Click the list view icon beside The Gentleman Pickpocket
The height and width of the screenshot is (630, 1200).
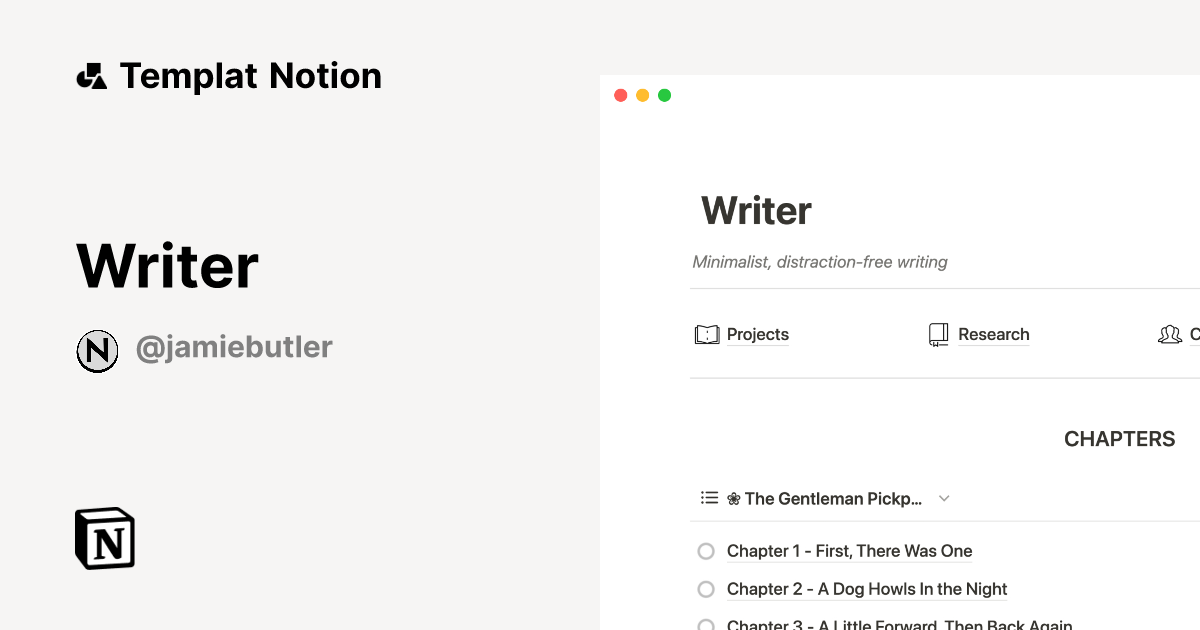tap(709, 497)
